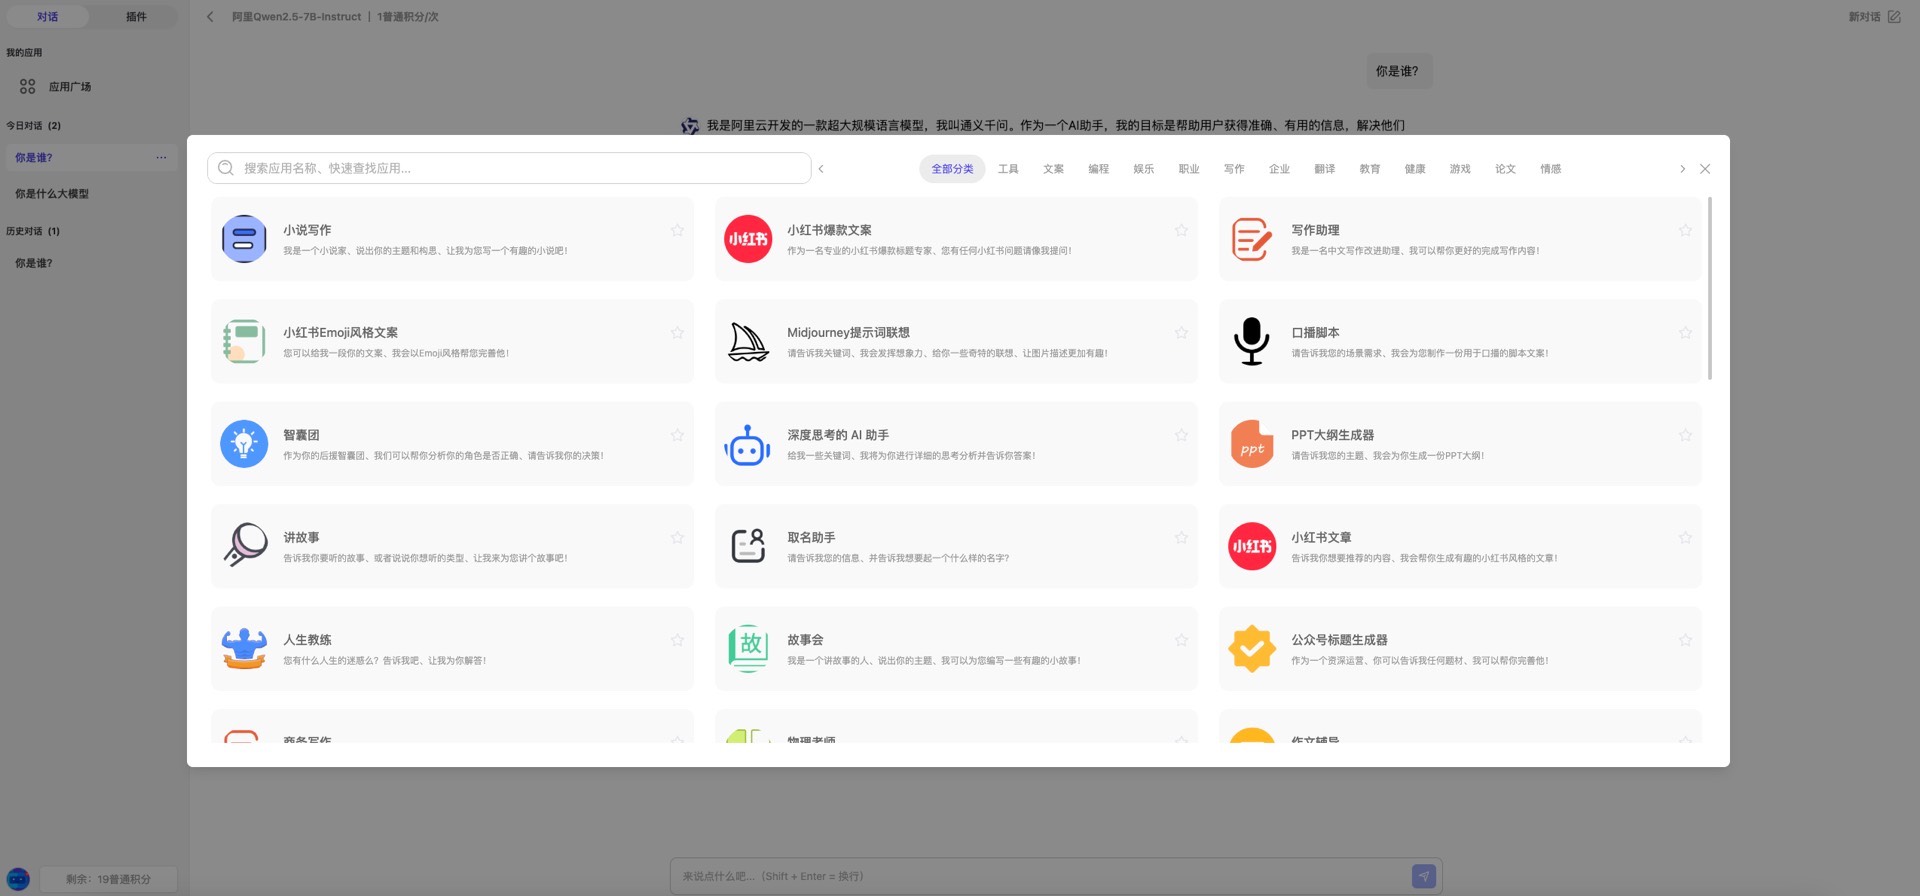The width and height of the screenshot is (1920, 896).
Task: Switch to the 插件 tab in sidebar
Action: pyautogui.click(x=136, y=17)
